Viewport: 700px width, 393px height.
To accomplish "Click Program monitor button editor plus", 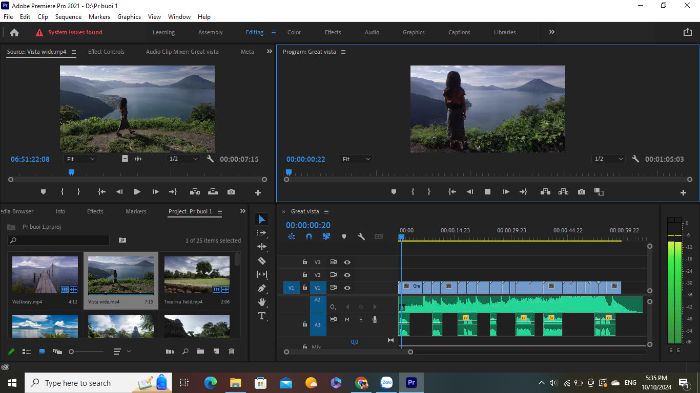I will 683,192.
